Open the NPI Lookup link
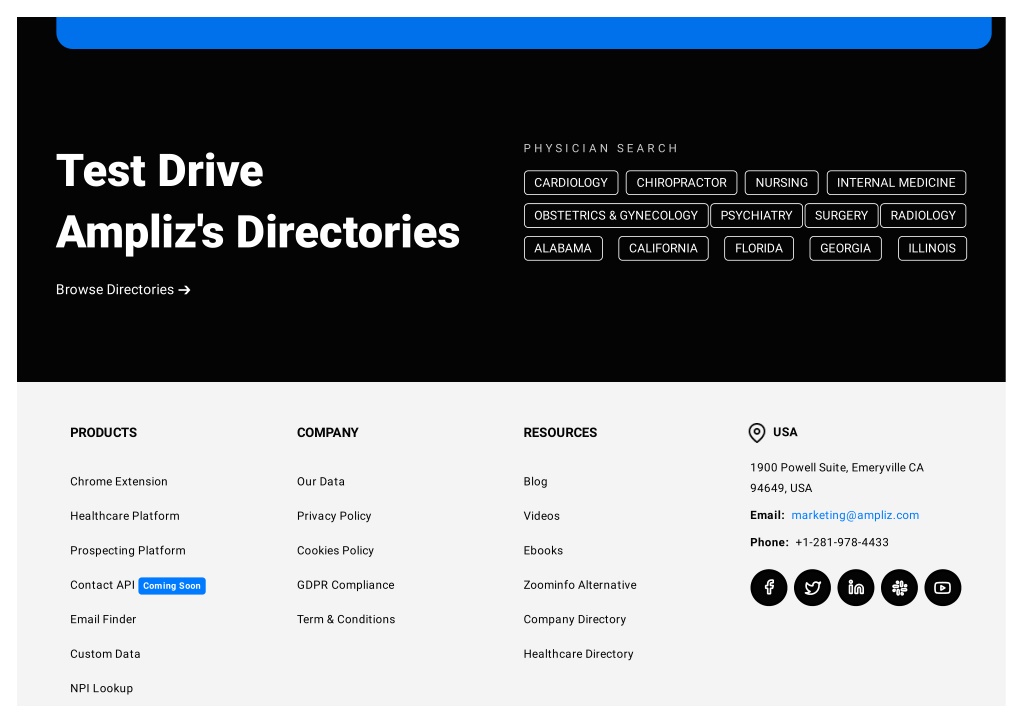The width and height of the screenshot is (1024, 723). pyautogui.click(x=101, y=688)
